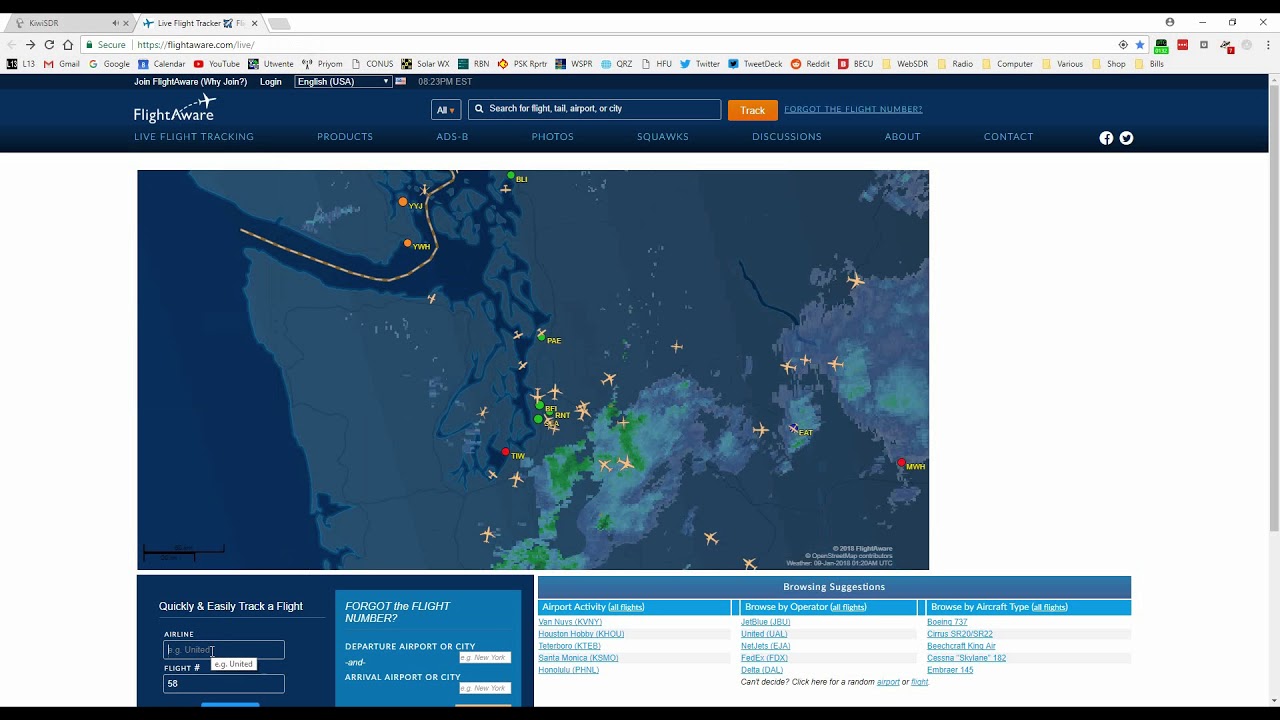Image resolution: width=1280 pixels, height=720 pixels.
Task: Open the All search filter dropdown
Action: 445,110
